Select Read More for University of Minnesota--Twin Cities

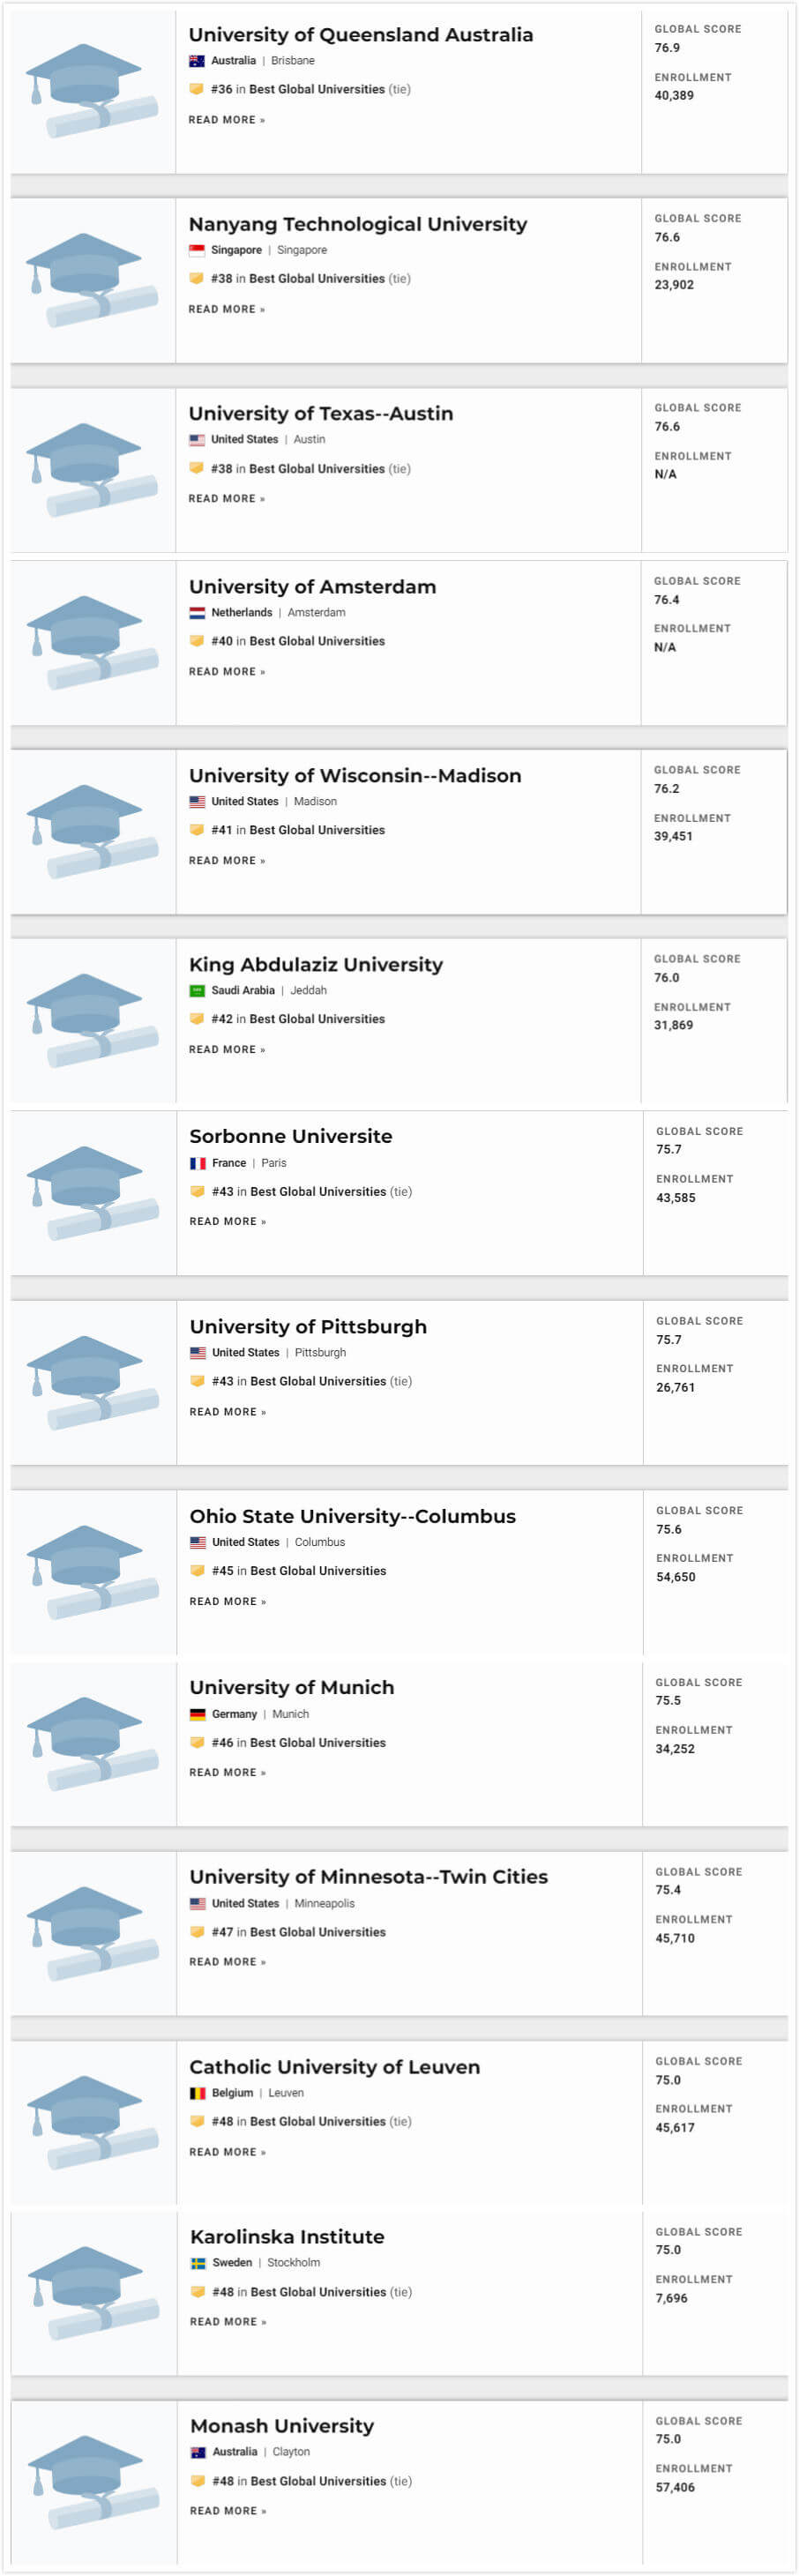click(x=228, y=1962)
